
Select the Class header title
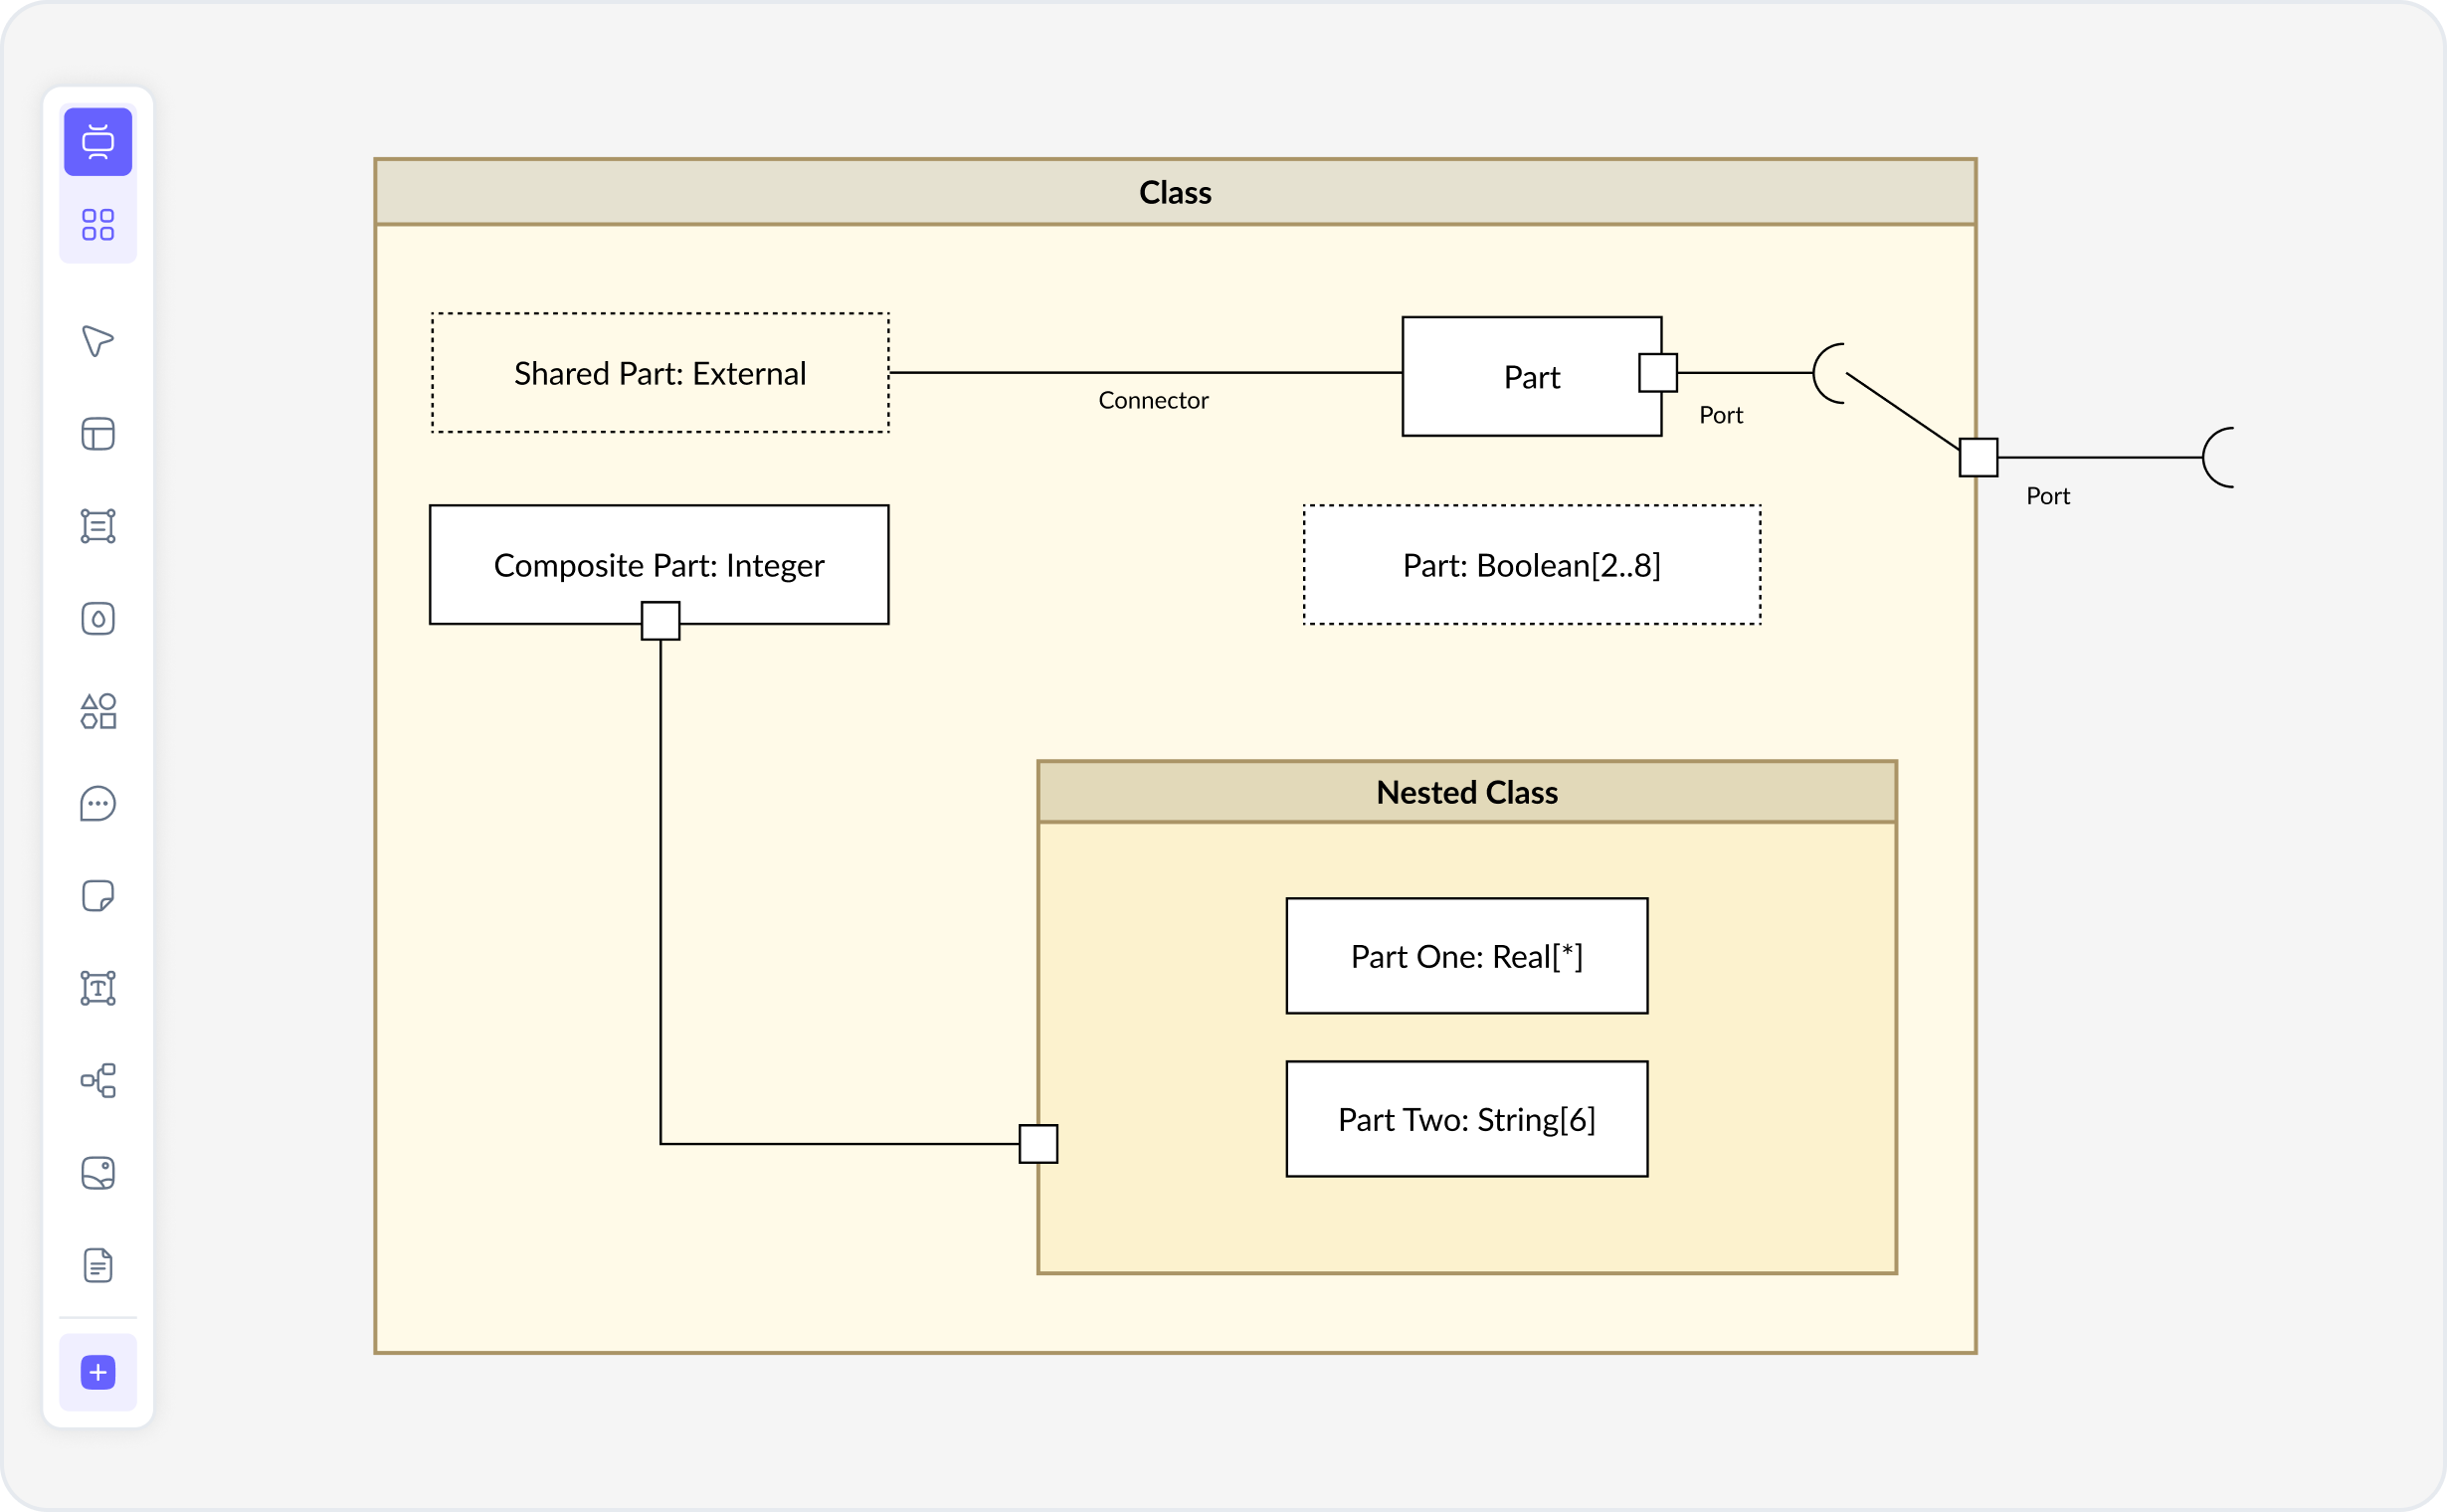(1175, 192)
